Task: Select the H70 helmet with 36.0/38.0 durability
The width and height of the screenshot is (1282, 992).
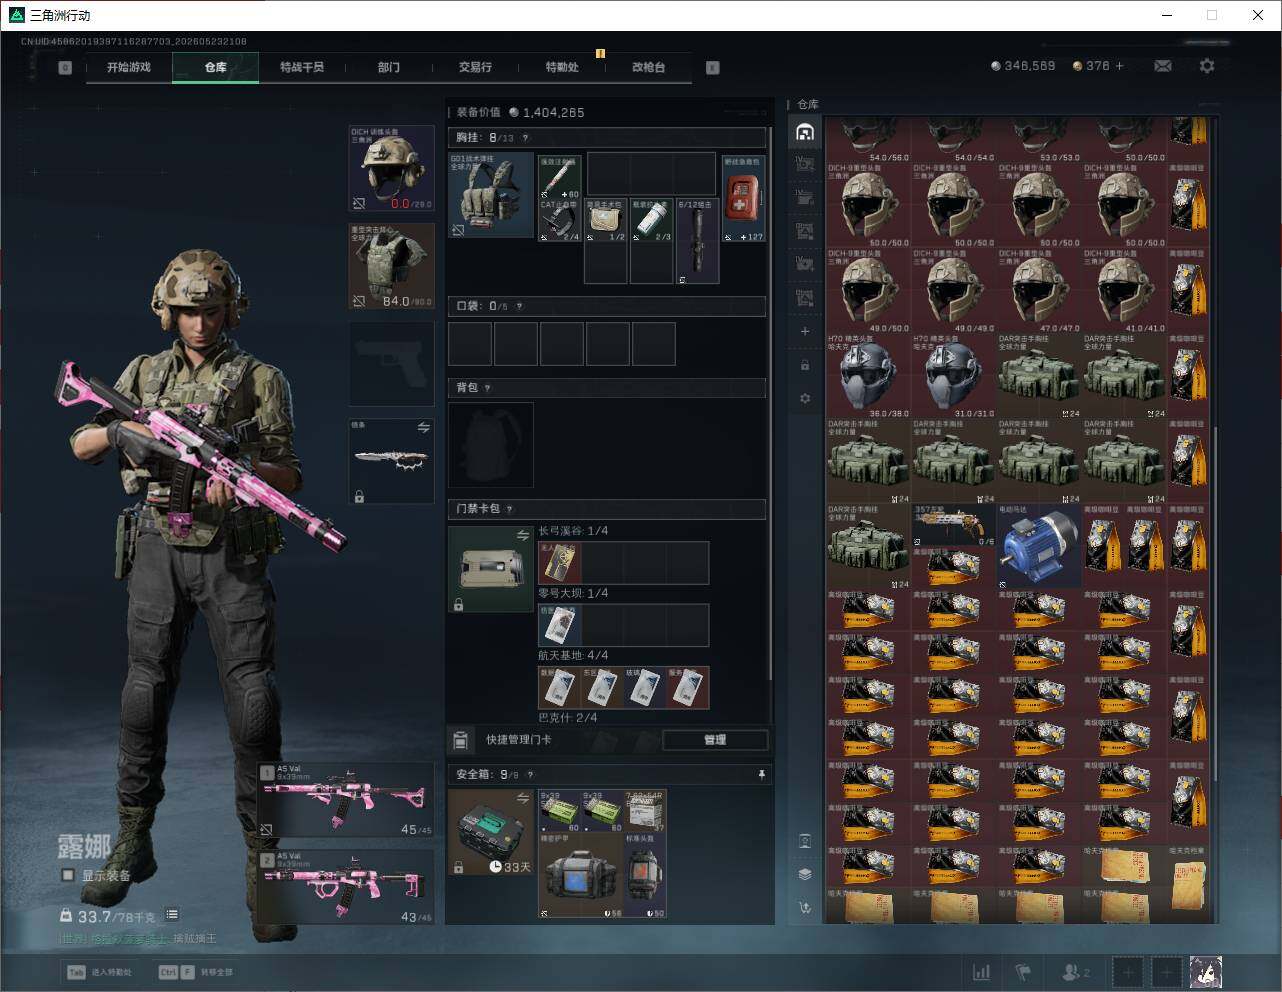Action: tap(868, 375)
